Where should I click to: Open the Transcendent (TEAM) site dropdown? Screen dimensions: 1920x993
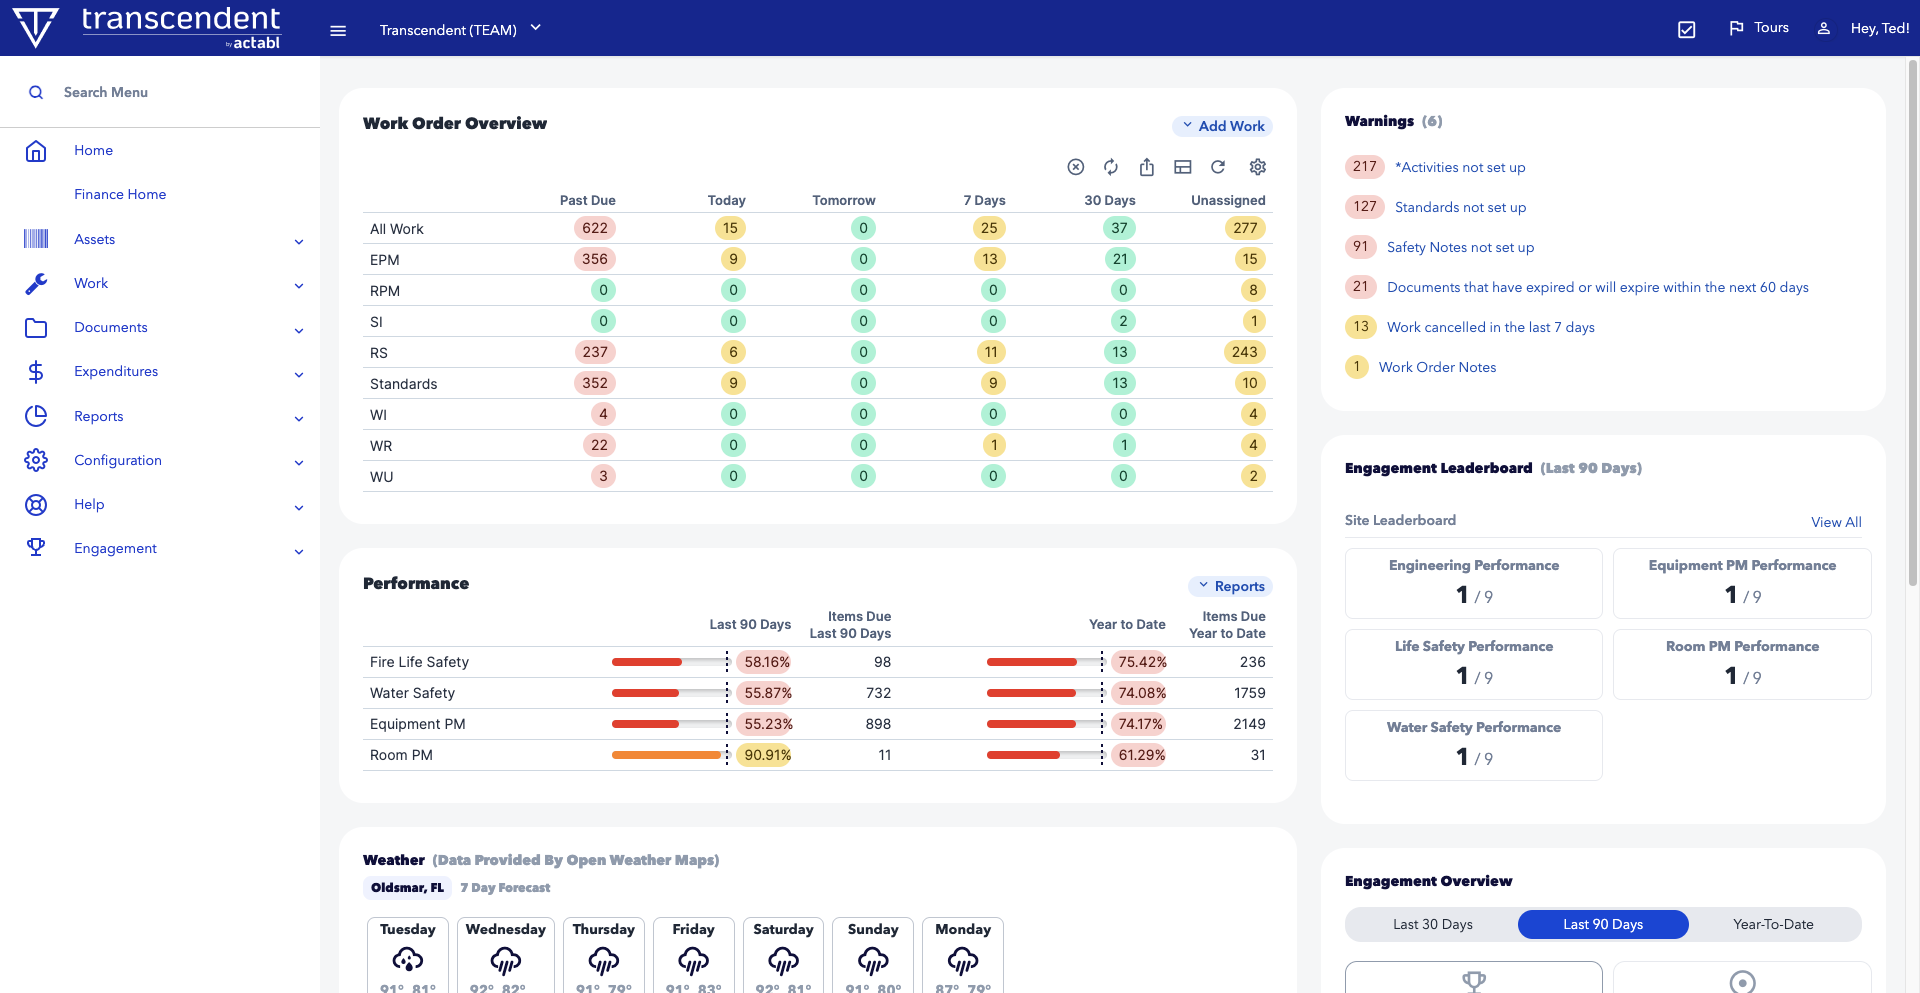coord(460,29)
